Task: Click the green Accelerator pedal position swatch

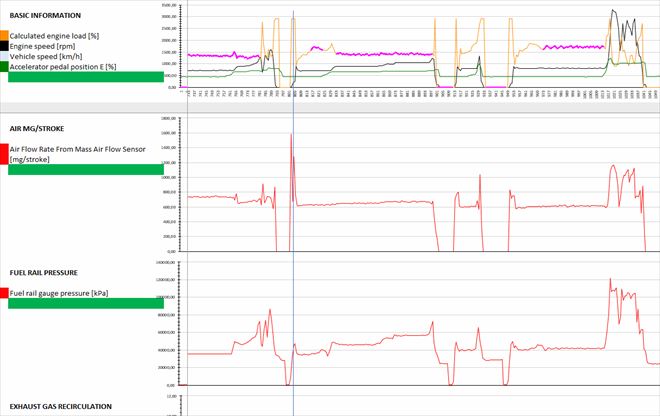Action: pos(4,66)
